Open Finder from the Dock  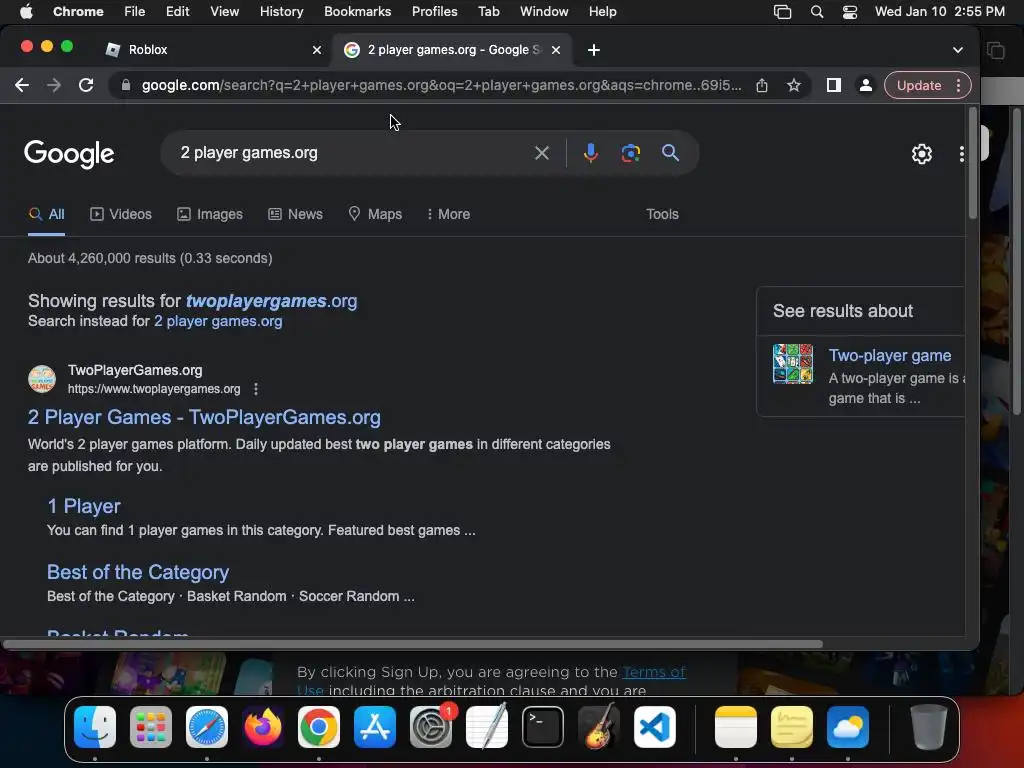coord(95,727)
